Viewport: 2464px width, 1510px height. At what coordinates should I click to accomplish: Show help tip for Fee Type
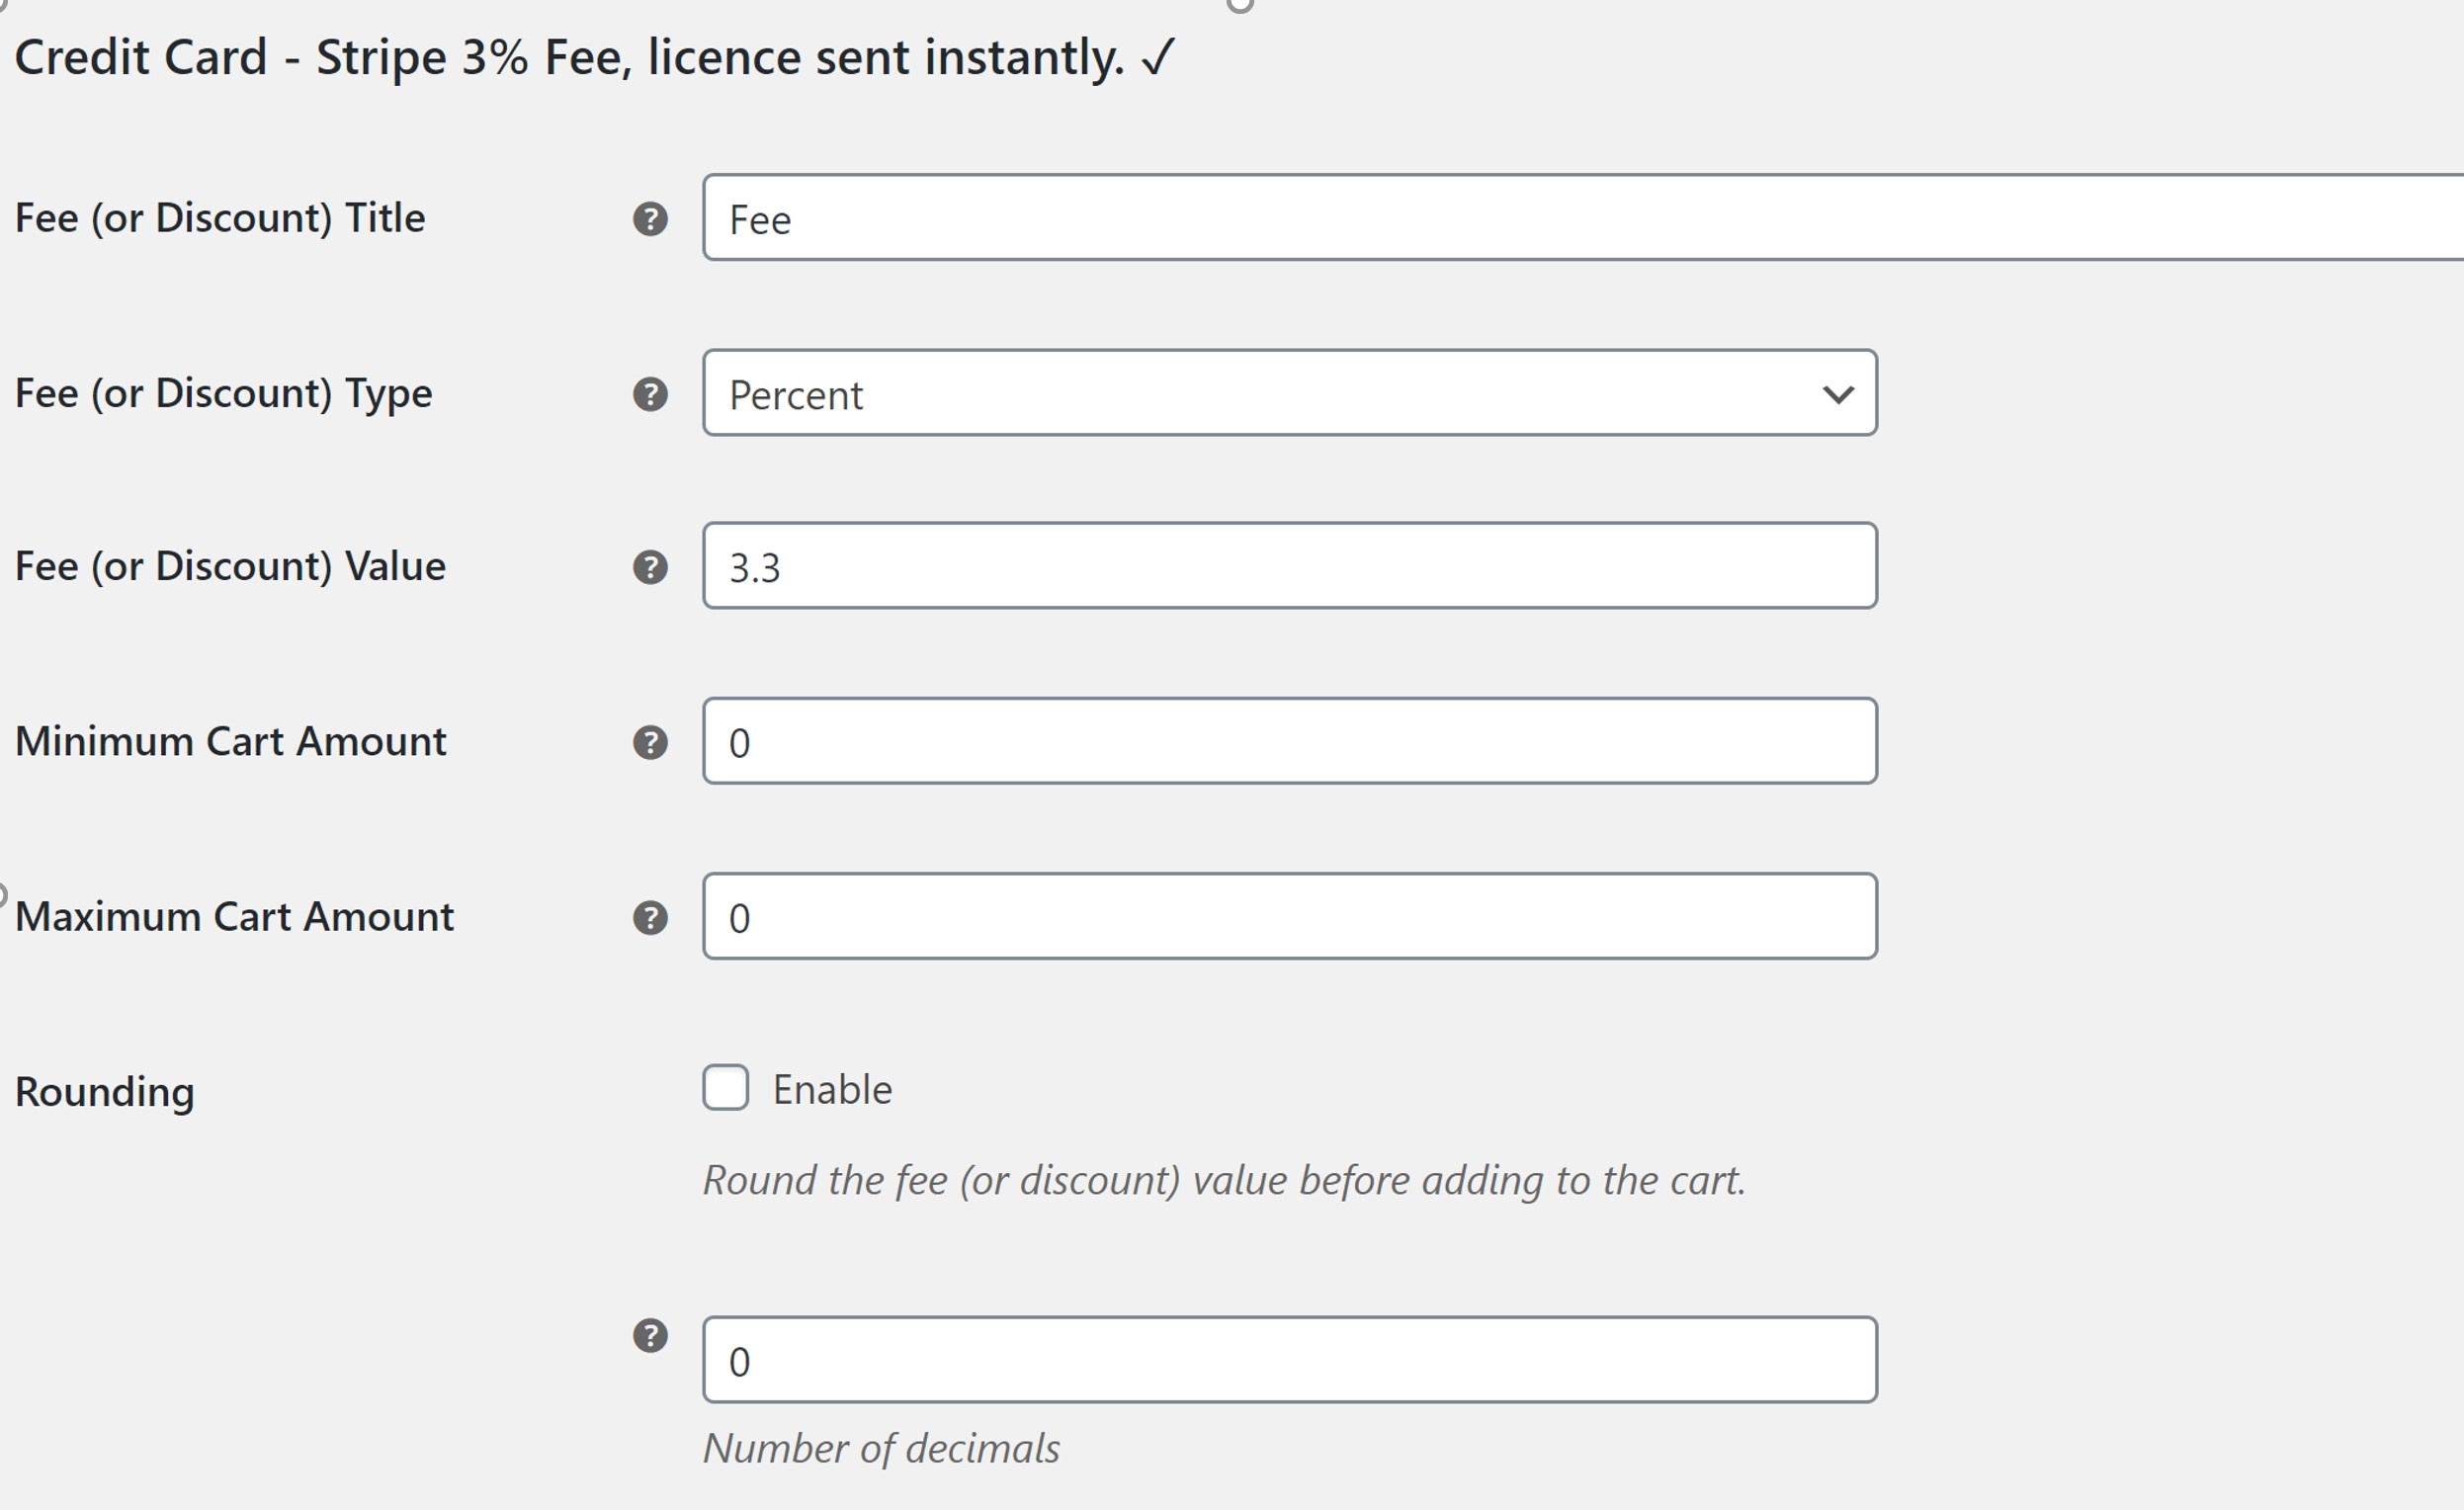[650, 394]
